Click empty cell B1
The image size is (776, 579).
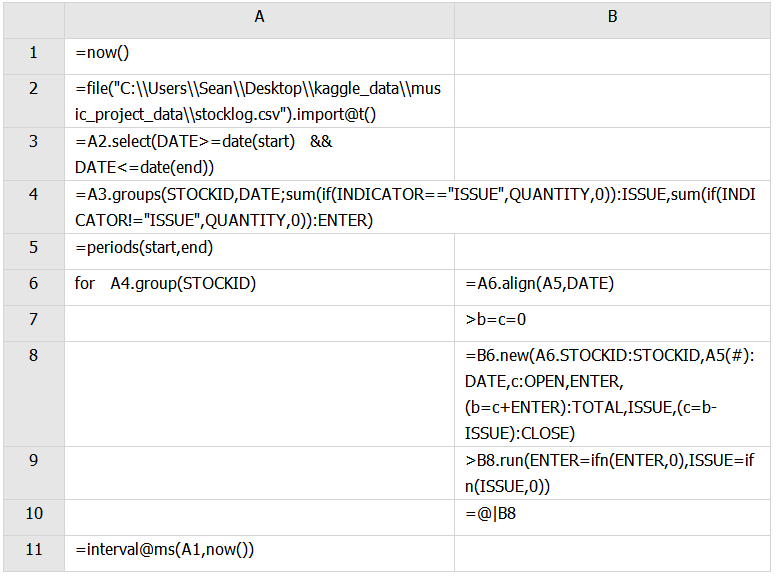click(612, 56)
